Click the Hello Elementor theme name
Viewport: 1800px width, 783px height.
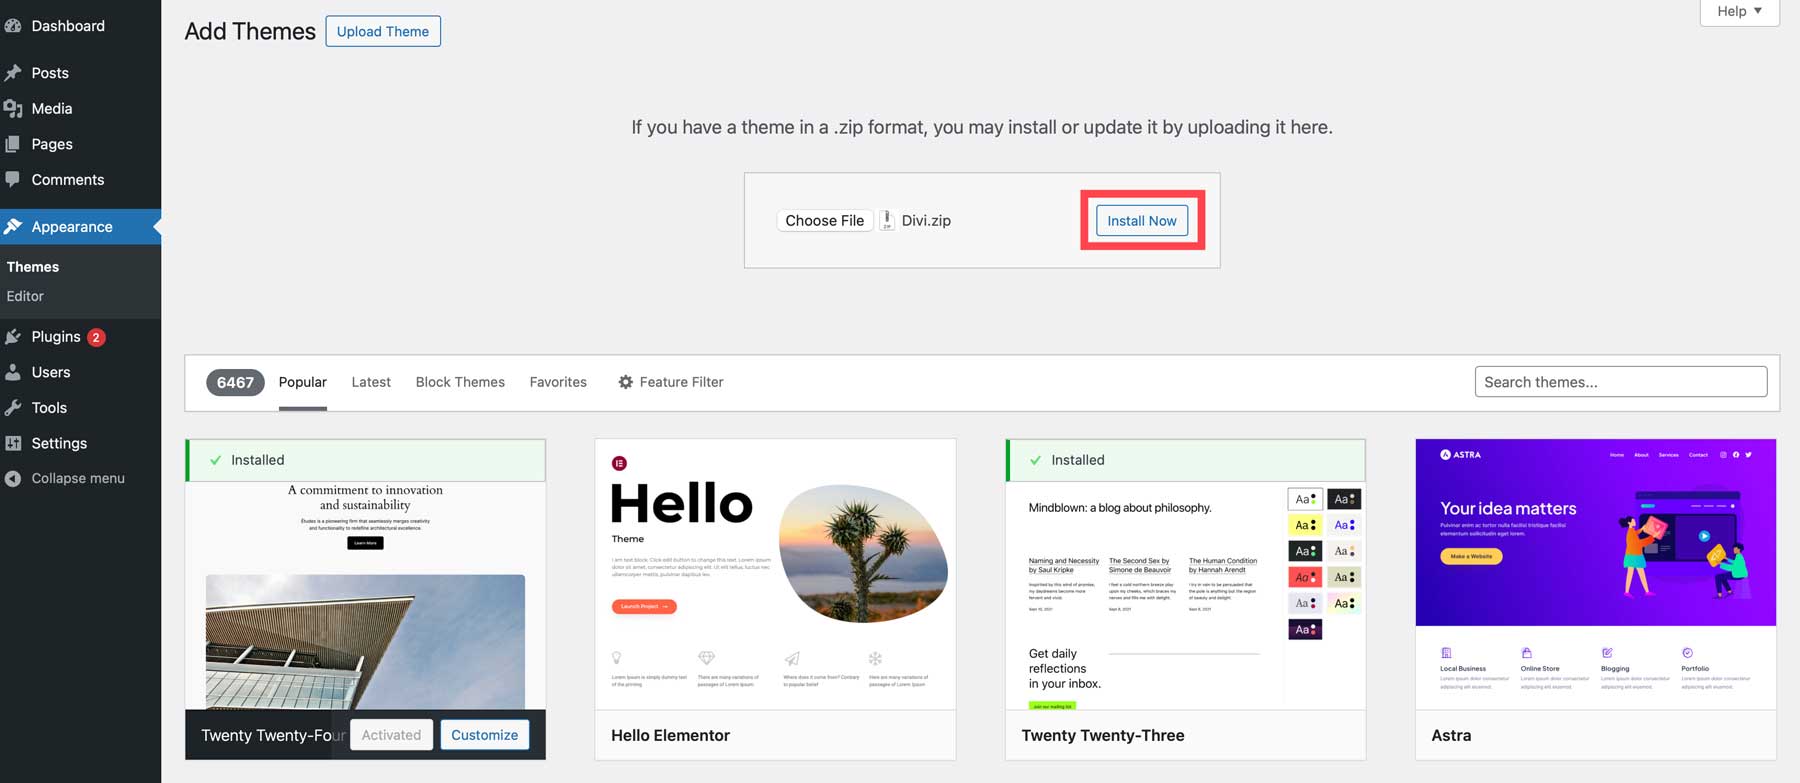671,735
